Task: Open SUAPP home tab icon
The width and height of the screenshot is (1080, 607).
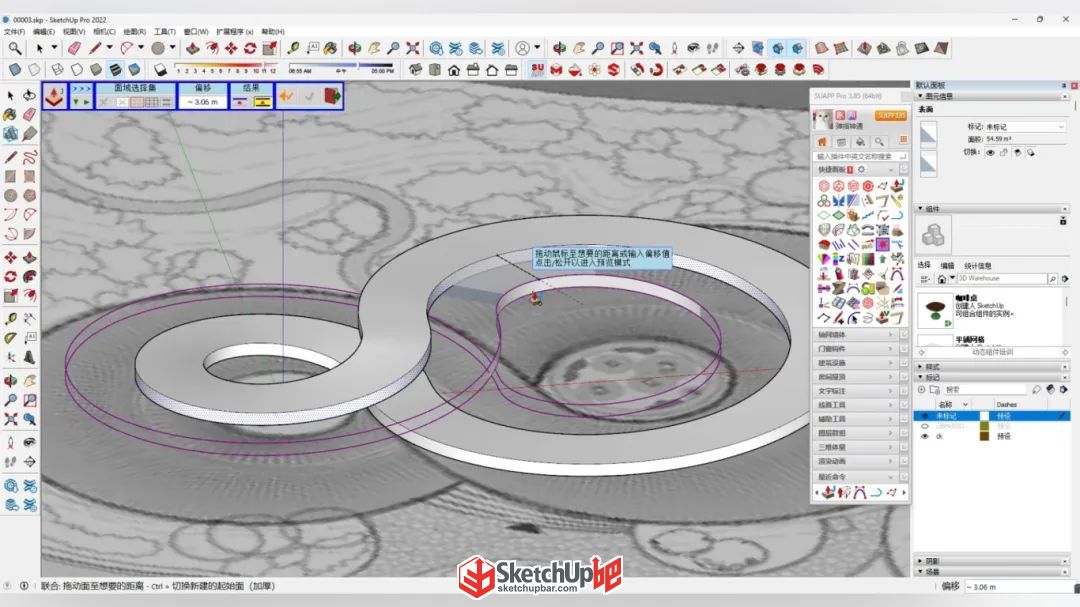Action: pos(822,142)
